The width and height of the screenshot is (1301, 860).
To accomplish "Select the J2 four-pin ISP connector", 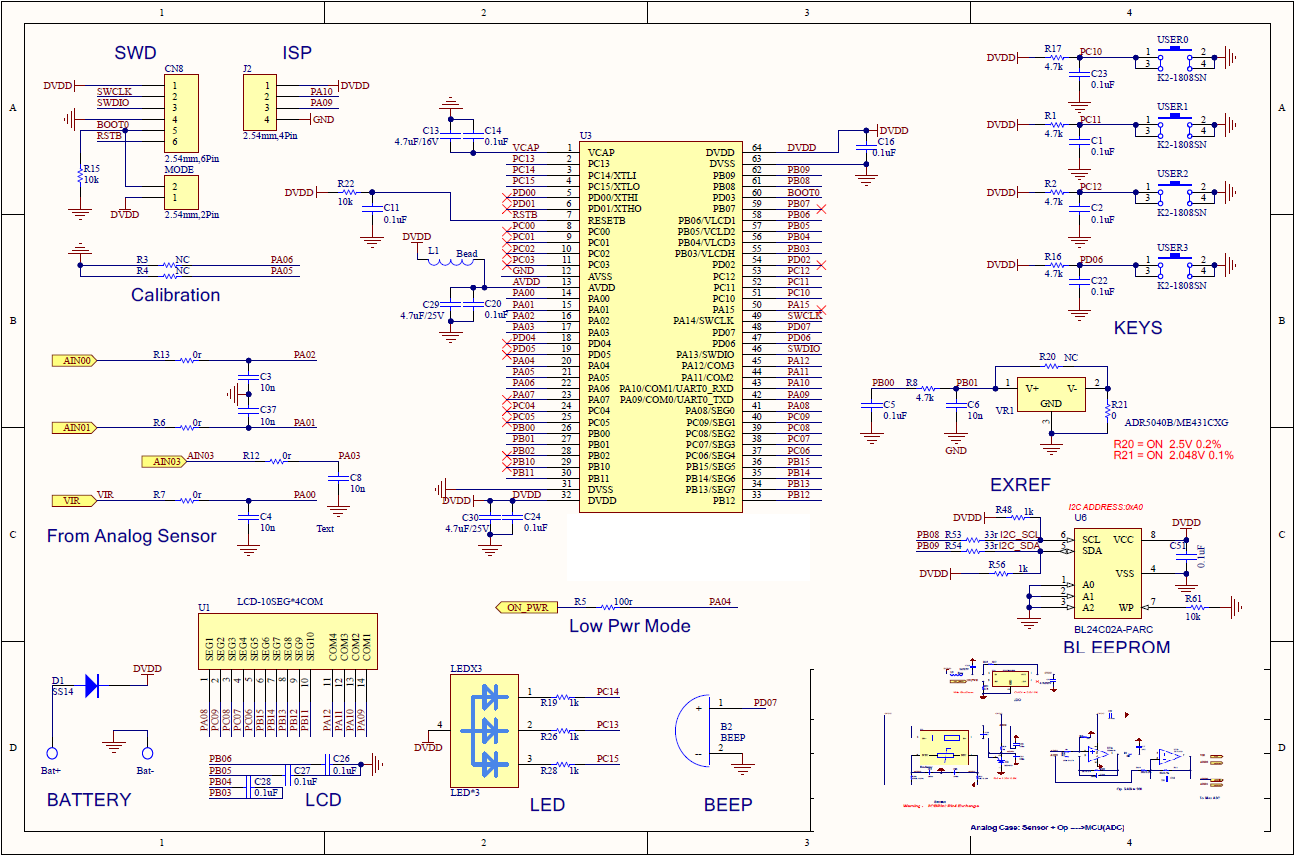I will pyautogui.click(x=260, y=102).
